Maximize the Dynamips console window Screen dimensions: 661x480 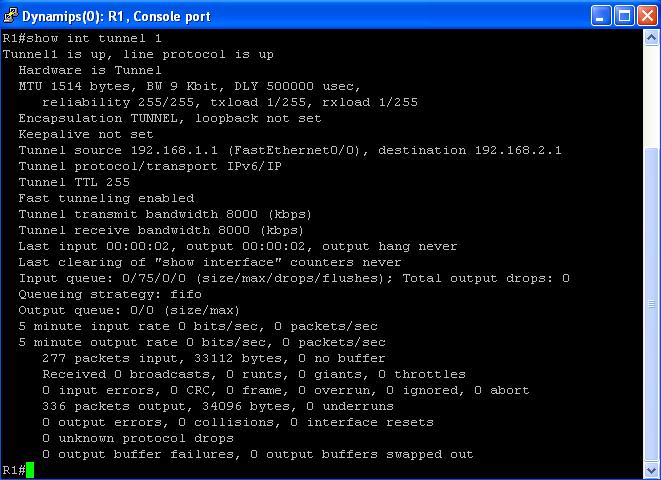[624, 16]
